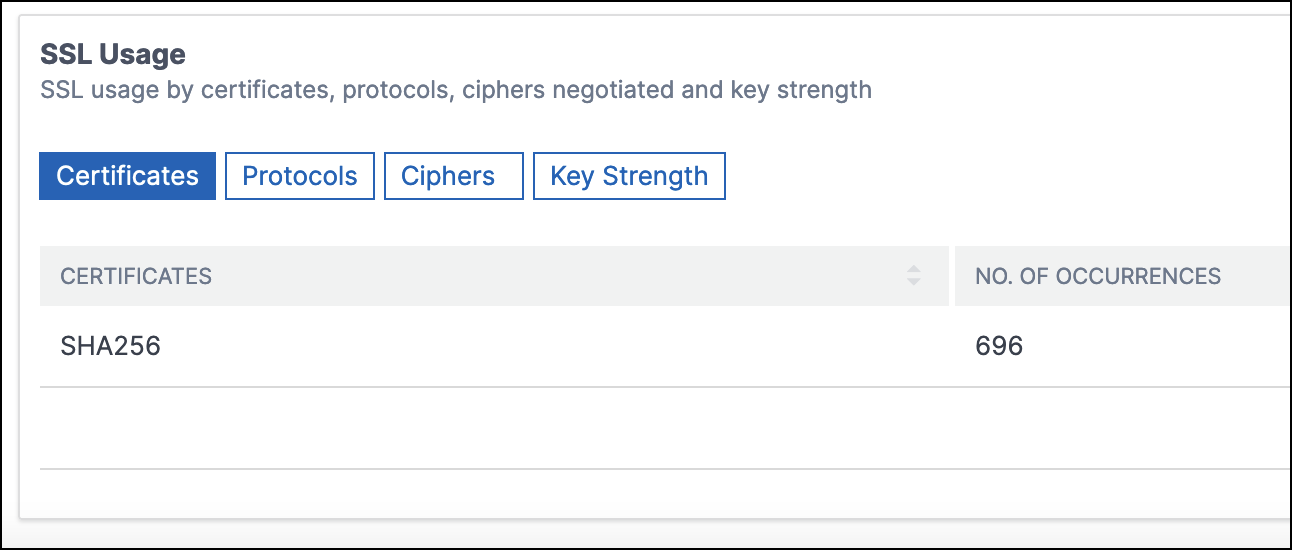The image size is (1292, 550).
Task: Click the NO. OF OCCURRENCES column header
Action: (1098, 276)
